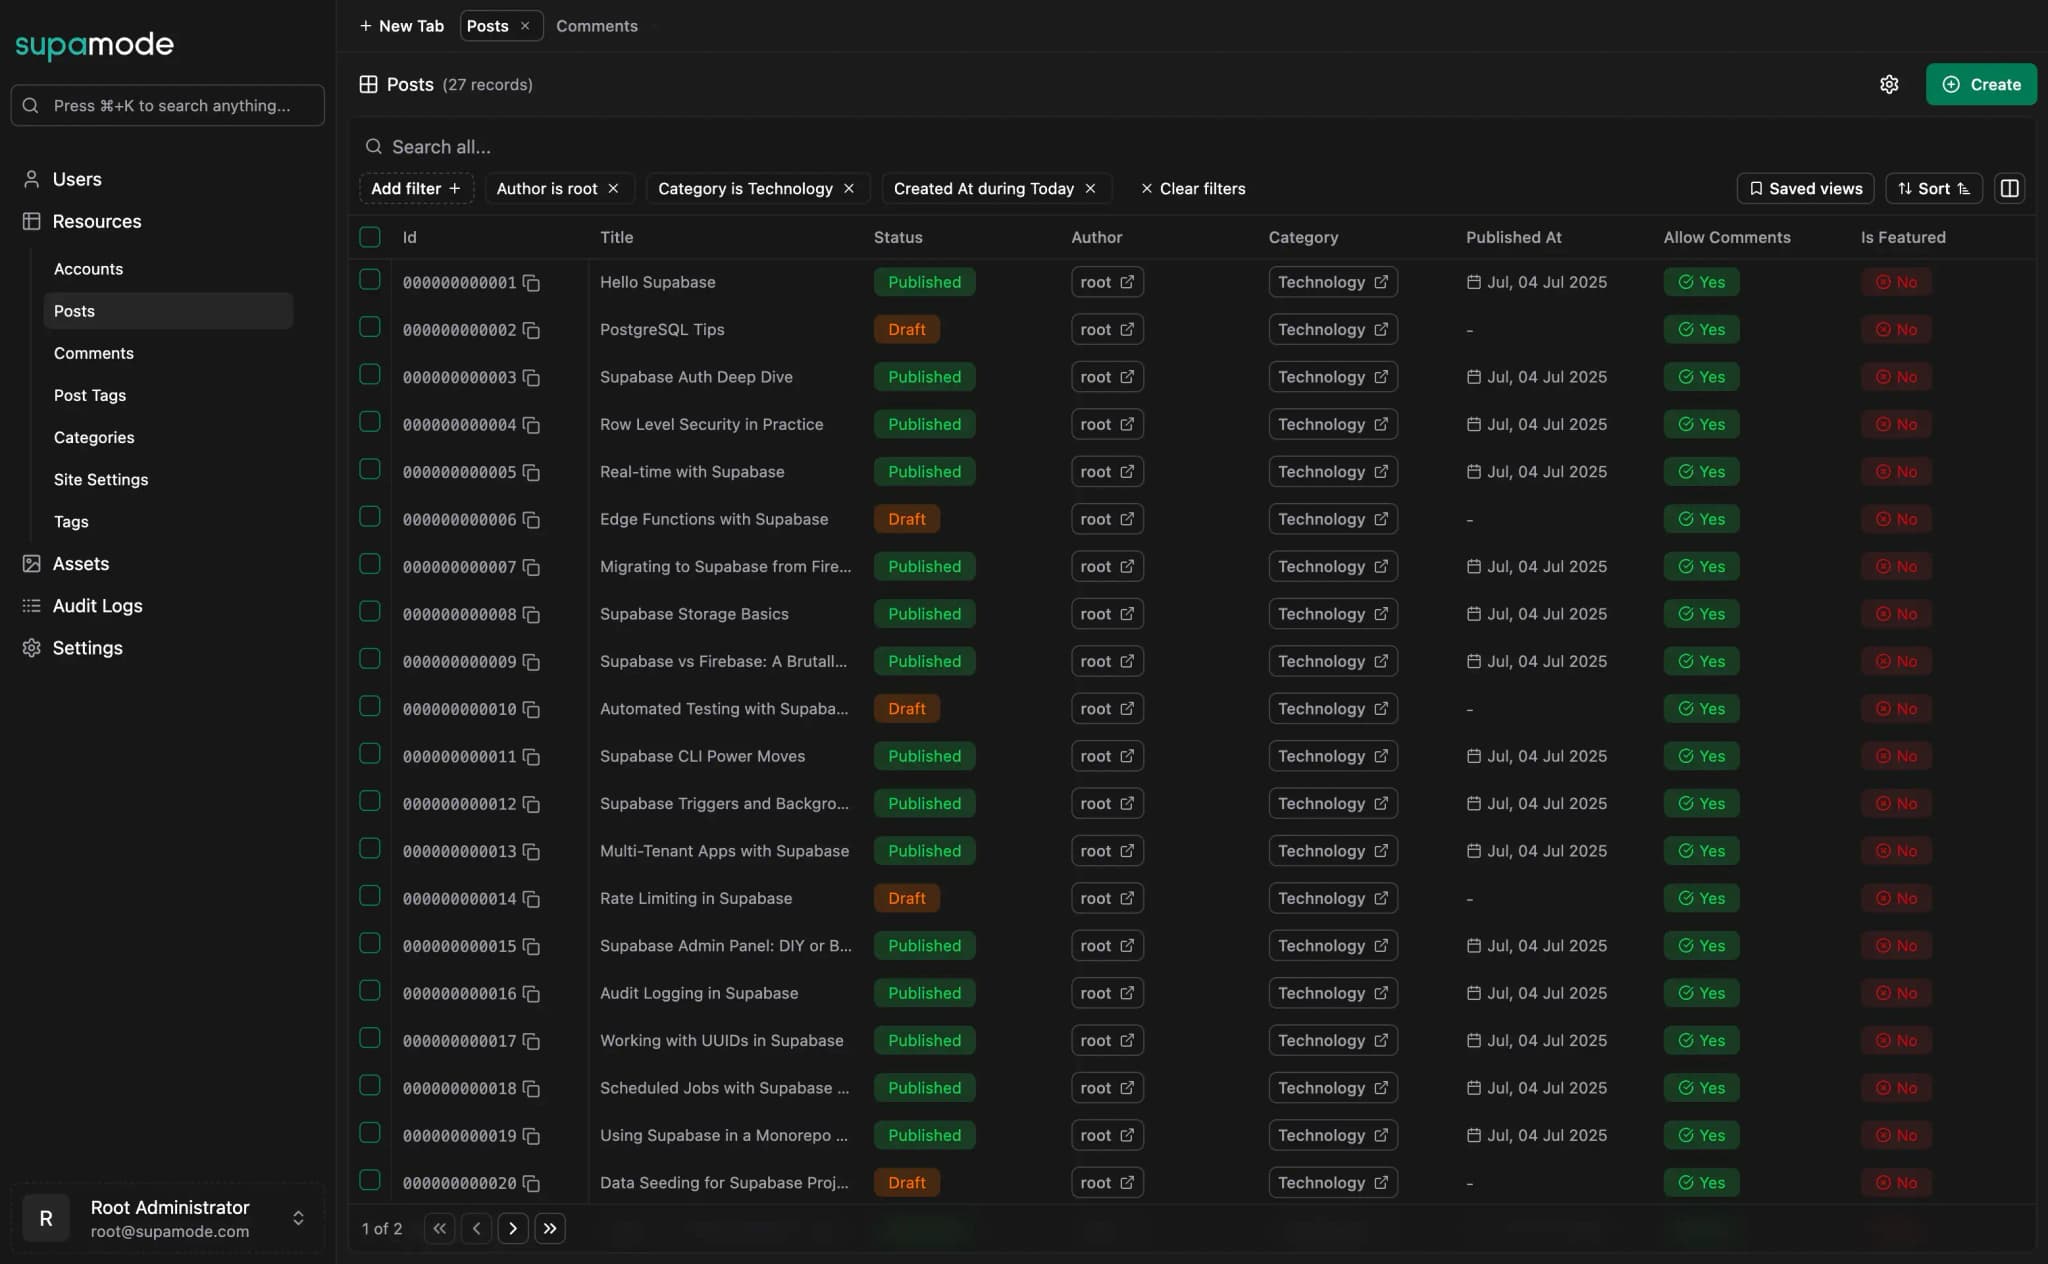The height and width of the screenshot is (1264, 2048).
Task: Open Technology category link on Hello Supabase row
Action: [1382, 282]
